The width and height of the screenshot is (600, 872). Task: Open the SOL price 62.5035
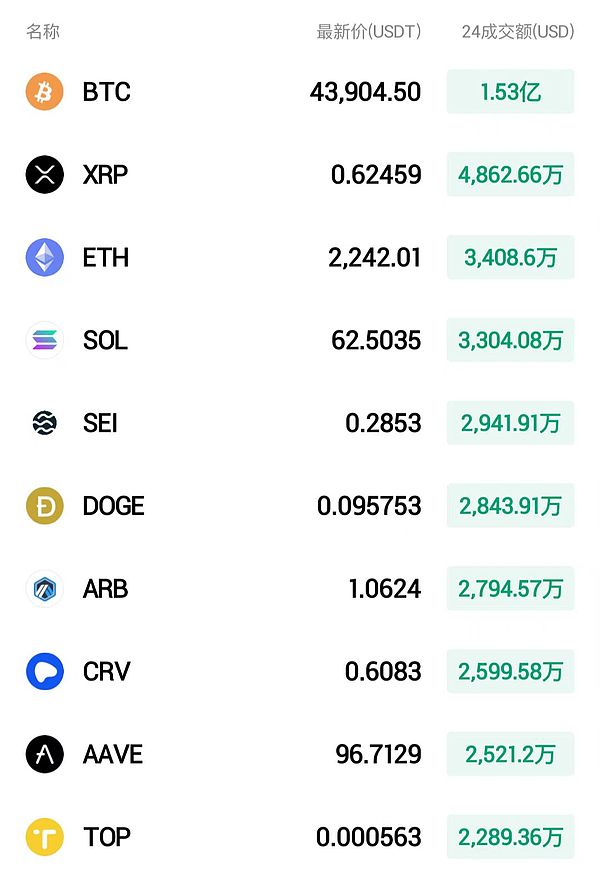pyautogui.click(x=376, y=341)
